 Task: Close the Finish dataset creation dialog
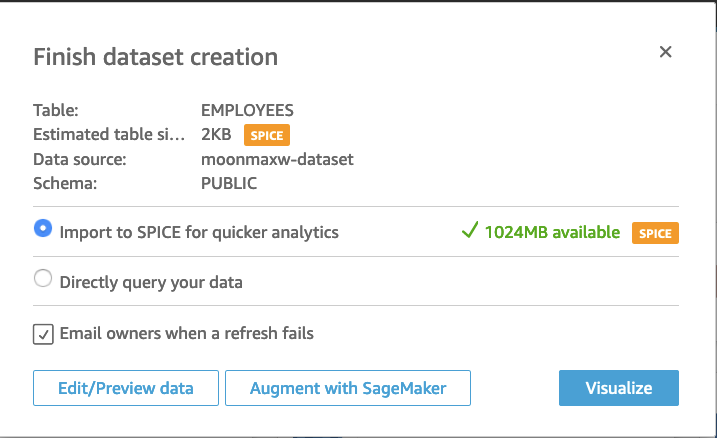tap(665, 53)
